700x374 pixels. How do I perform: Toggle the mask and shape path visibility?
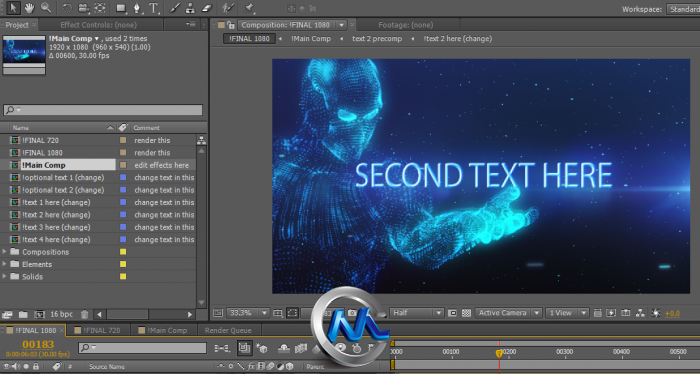pyautogui.click(x=292, y=313)
